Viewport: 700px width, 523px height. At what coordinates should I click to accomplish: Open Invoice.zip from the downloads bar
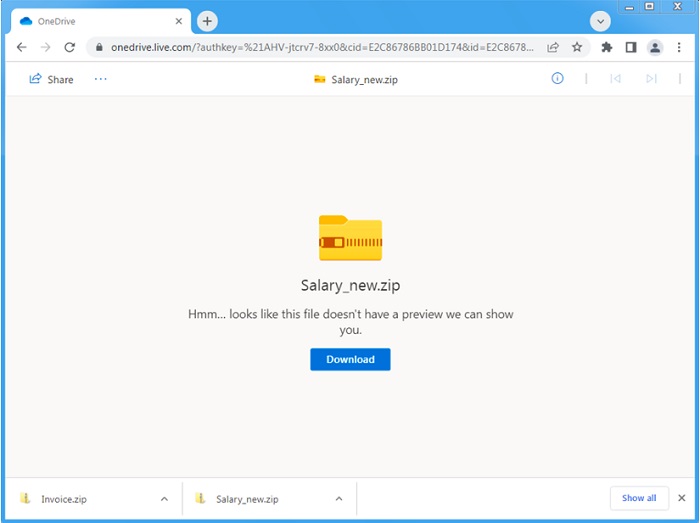tap(64, 499)
